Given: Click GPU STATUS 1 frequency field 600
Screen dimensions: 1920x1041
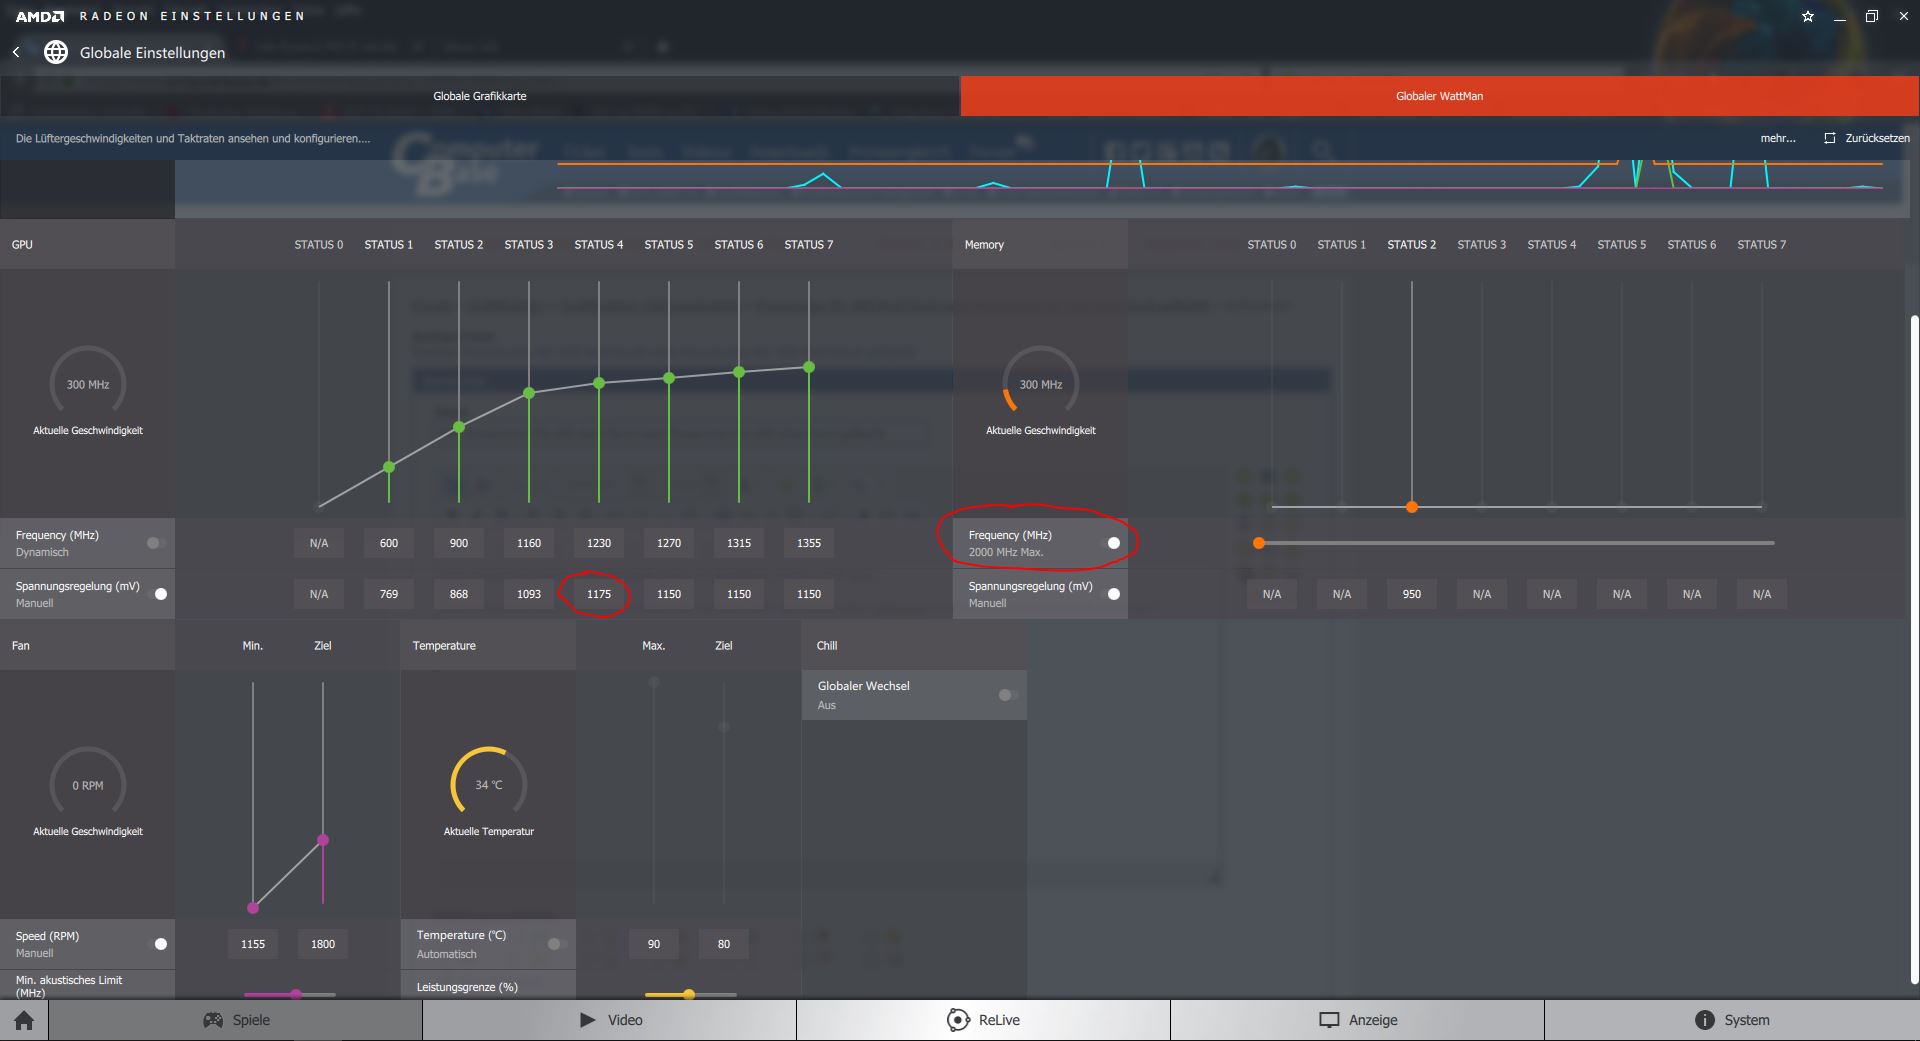Looking at the screenshot, I should [x=389, y=543].
